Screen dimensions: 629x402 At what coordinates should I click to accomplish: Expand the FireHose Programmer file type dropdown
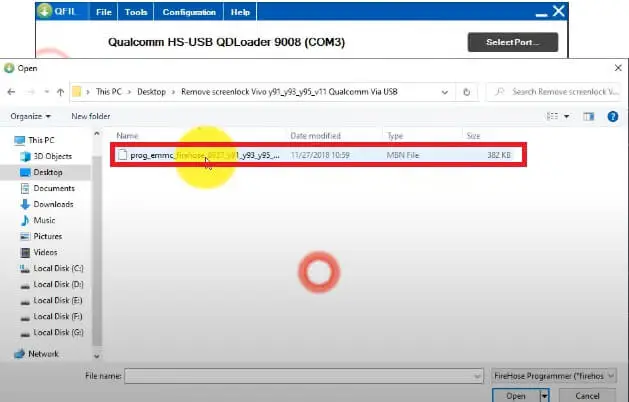555,376
